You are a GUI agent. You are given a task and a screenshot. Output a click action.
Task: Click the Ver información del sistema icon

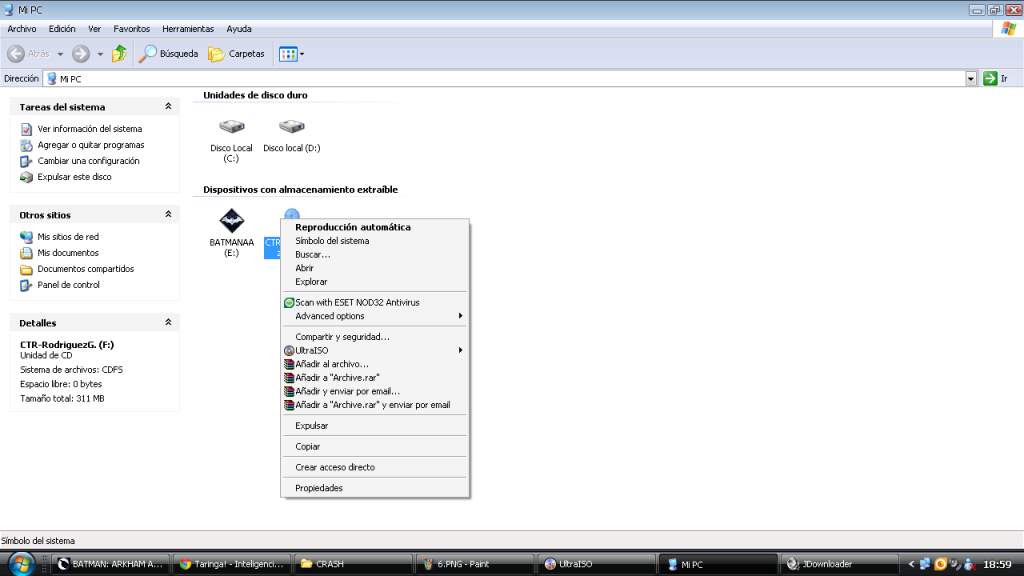coord(26,129)
